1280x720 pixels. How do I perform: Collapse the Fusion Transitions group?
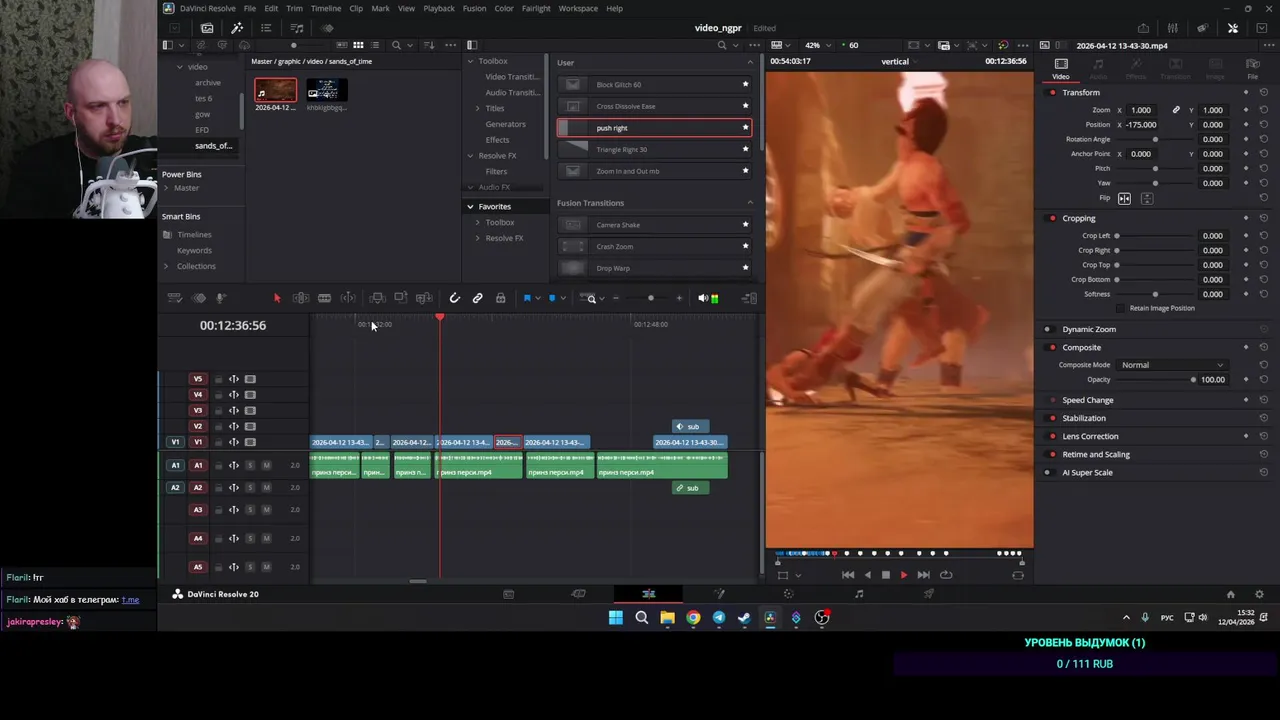coord(750,203)
